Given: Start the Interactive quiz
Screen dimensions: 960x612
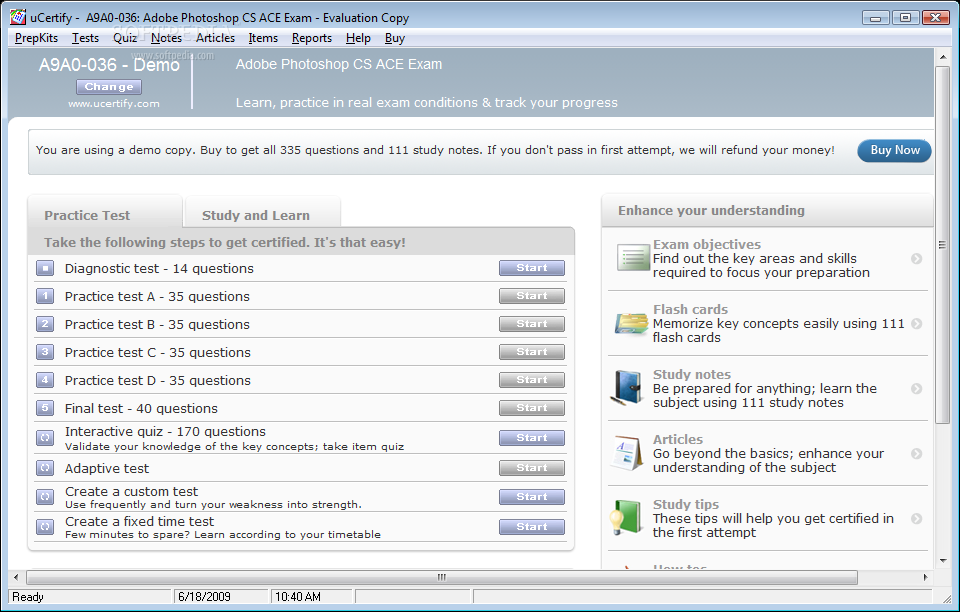Looking at the screenshot, I should [531, 438].
